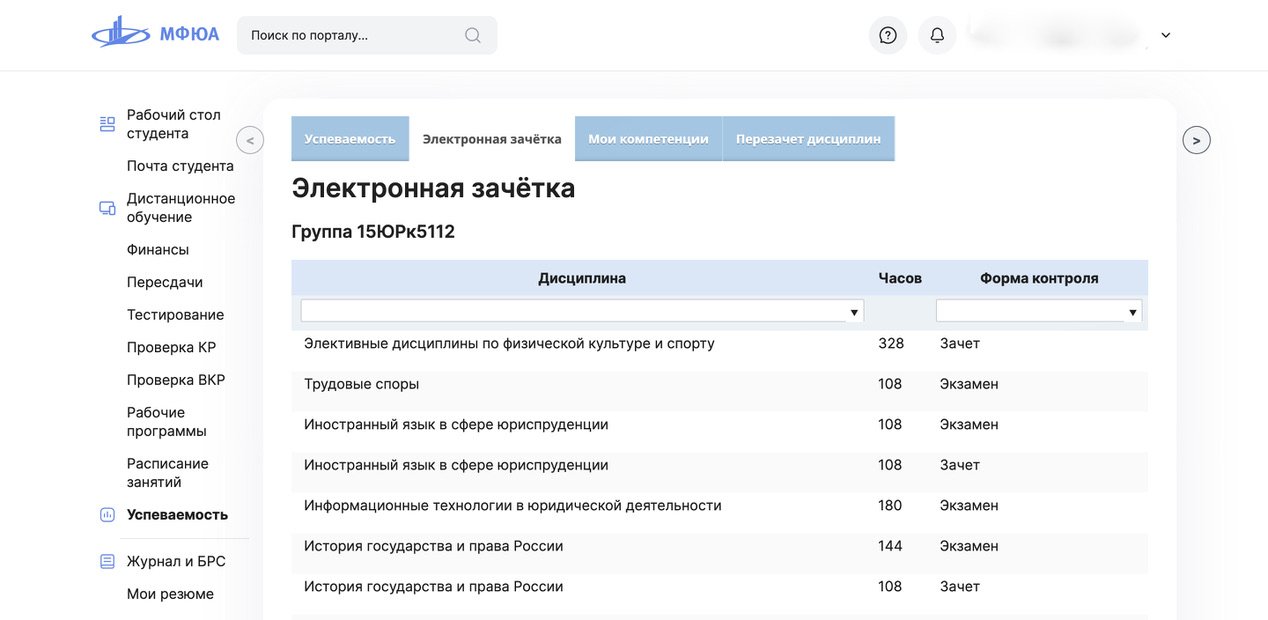Viewport: 1268px width, 620px height.
Task: Switch to the Успеваемость tab
Action: (x=350, y=139)
